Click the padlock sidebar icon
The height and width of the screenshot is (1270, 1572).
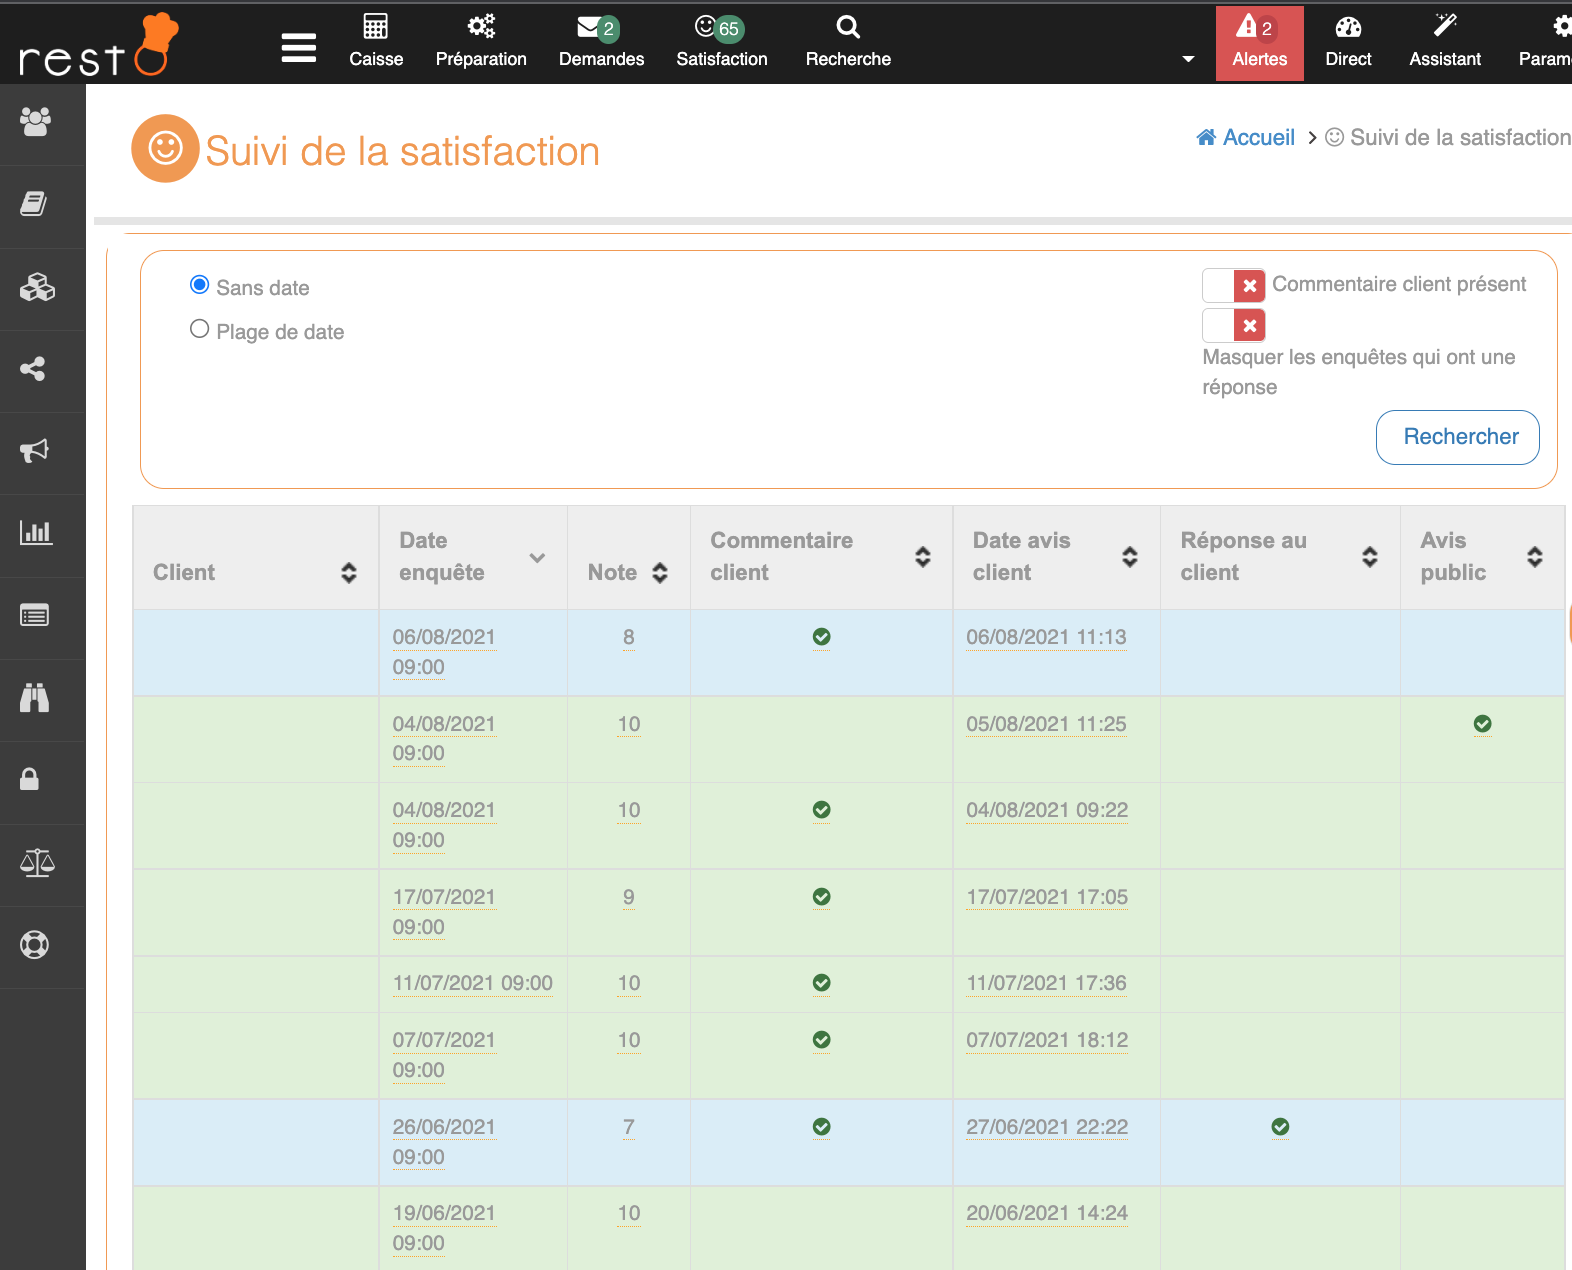(30, 780)
